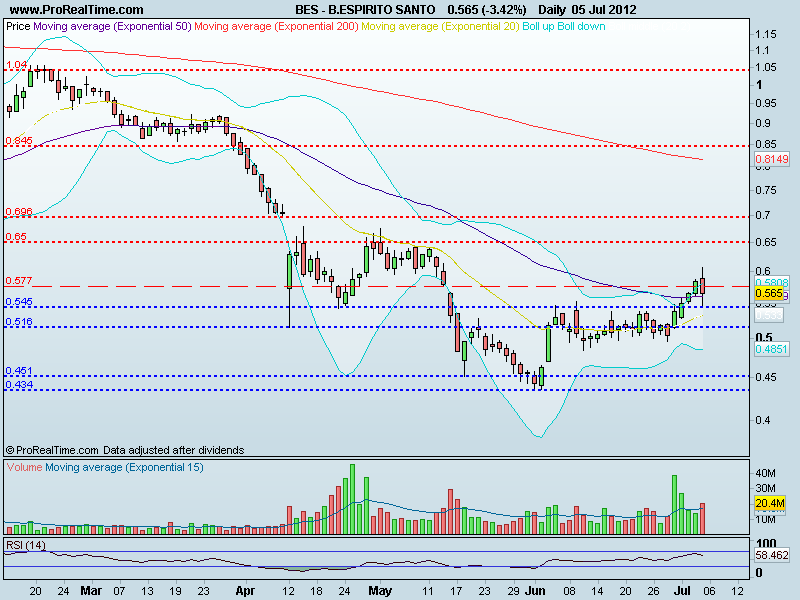Click the Mar month label on date axis
The height and width of the screenshot is (600, 800).
[91, 591]
